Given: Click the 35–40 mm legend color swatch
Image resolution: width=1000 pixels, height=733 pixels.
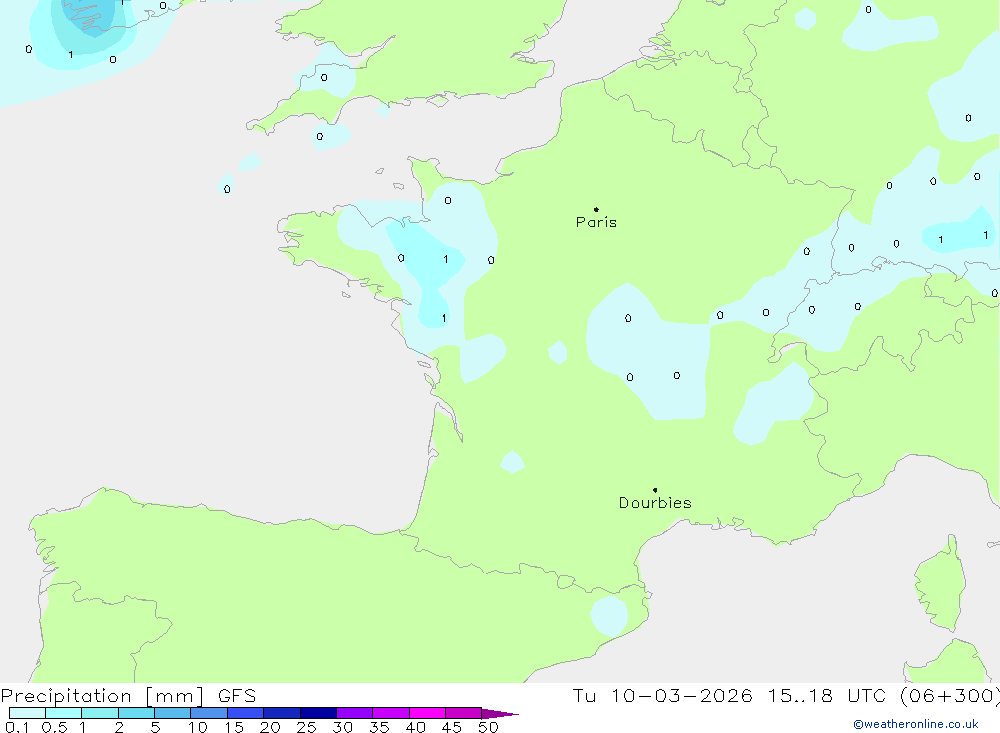Looking at the screenshot, I should click(391, 713).
